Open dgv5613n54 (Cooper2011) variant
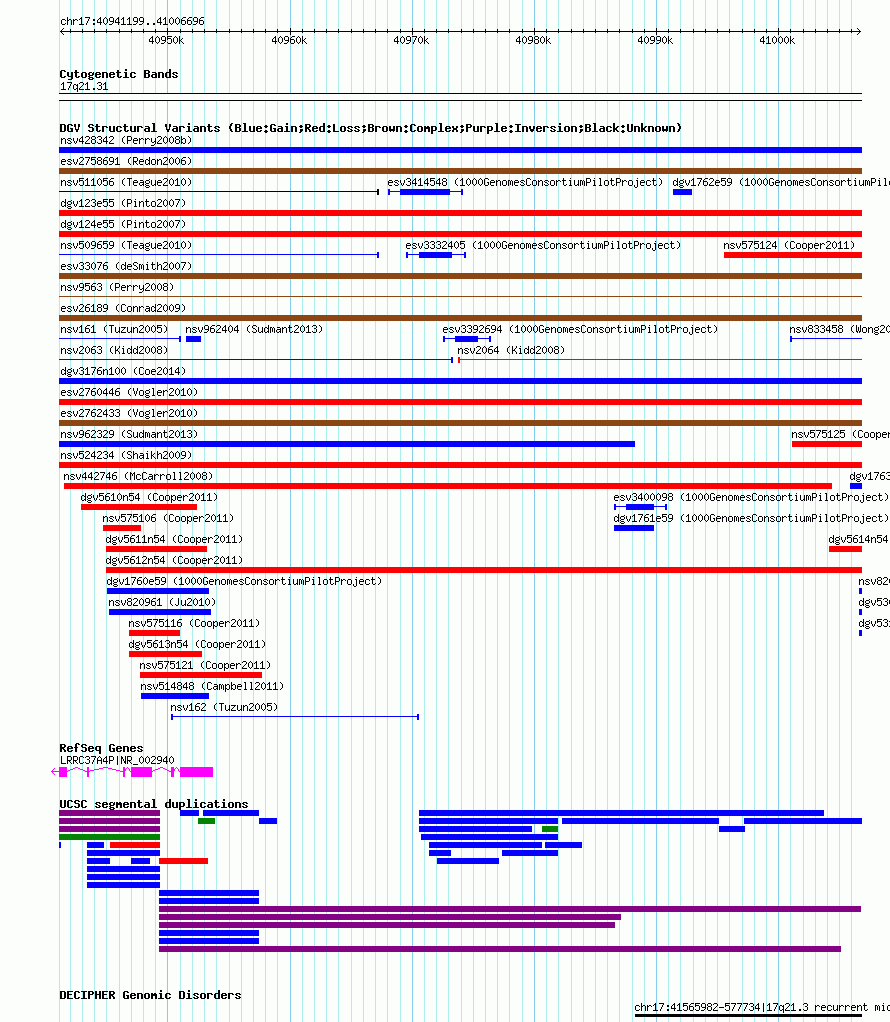The width and height of the screenshot is (890, 1022). click(x=197, y=644)
